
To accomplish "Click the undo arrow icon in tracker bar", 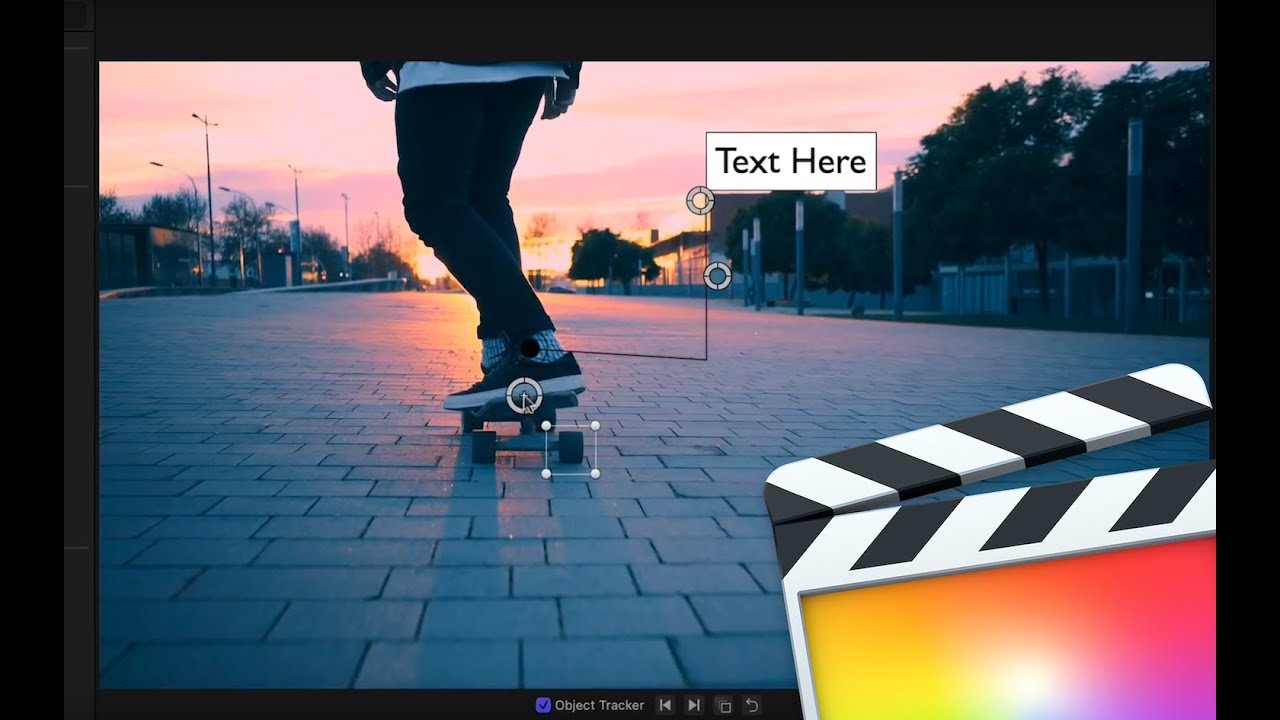I will [x=752, y=705].
